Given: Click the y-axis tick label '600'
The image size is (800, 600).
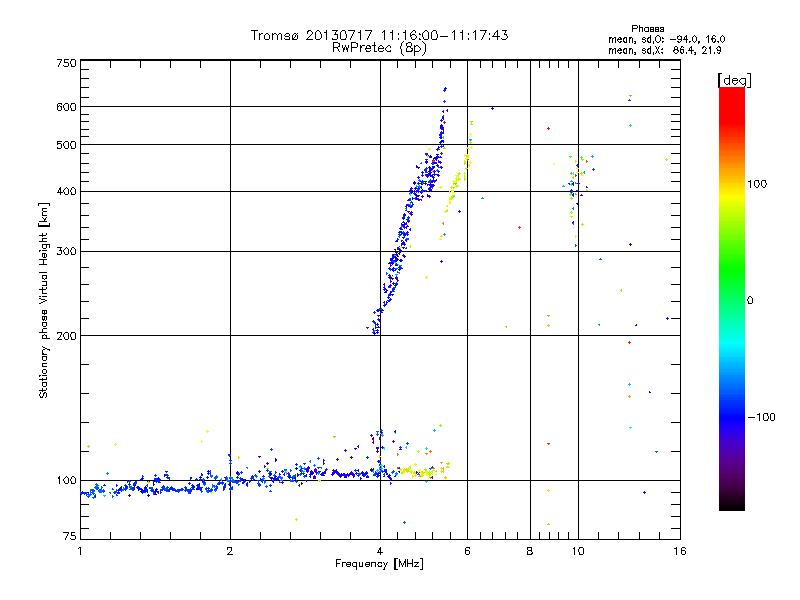Looking at the screenshot, I should point(66,107).
